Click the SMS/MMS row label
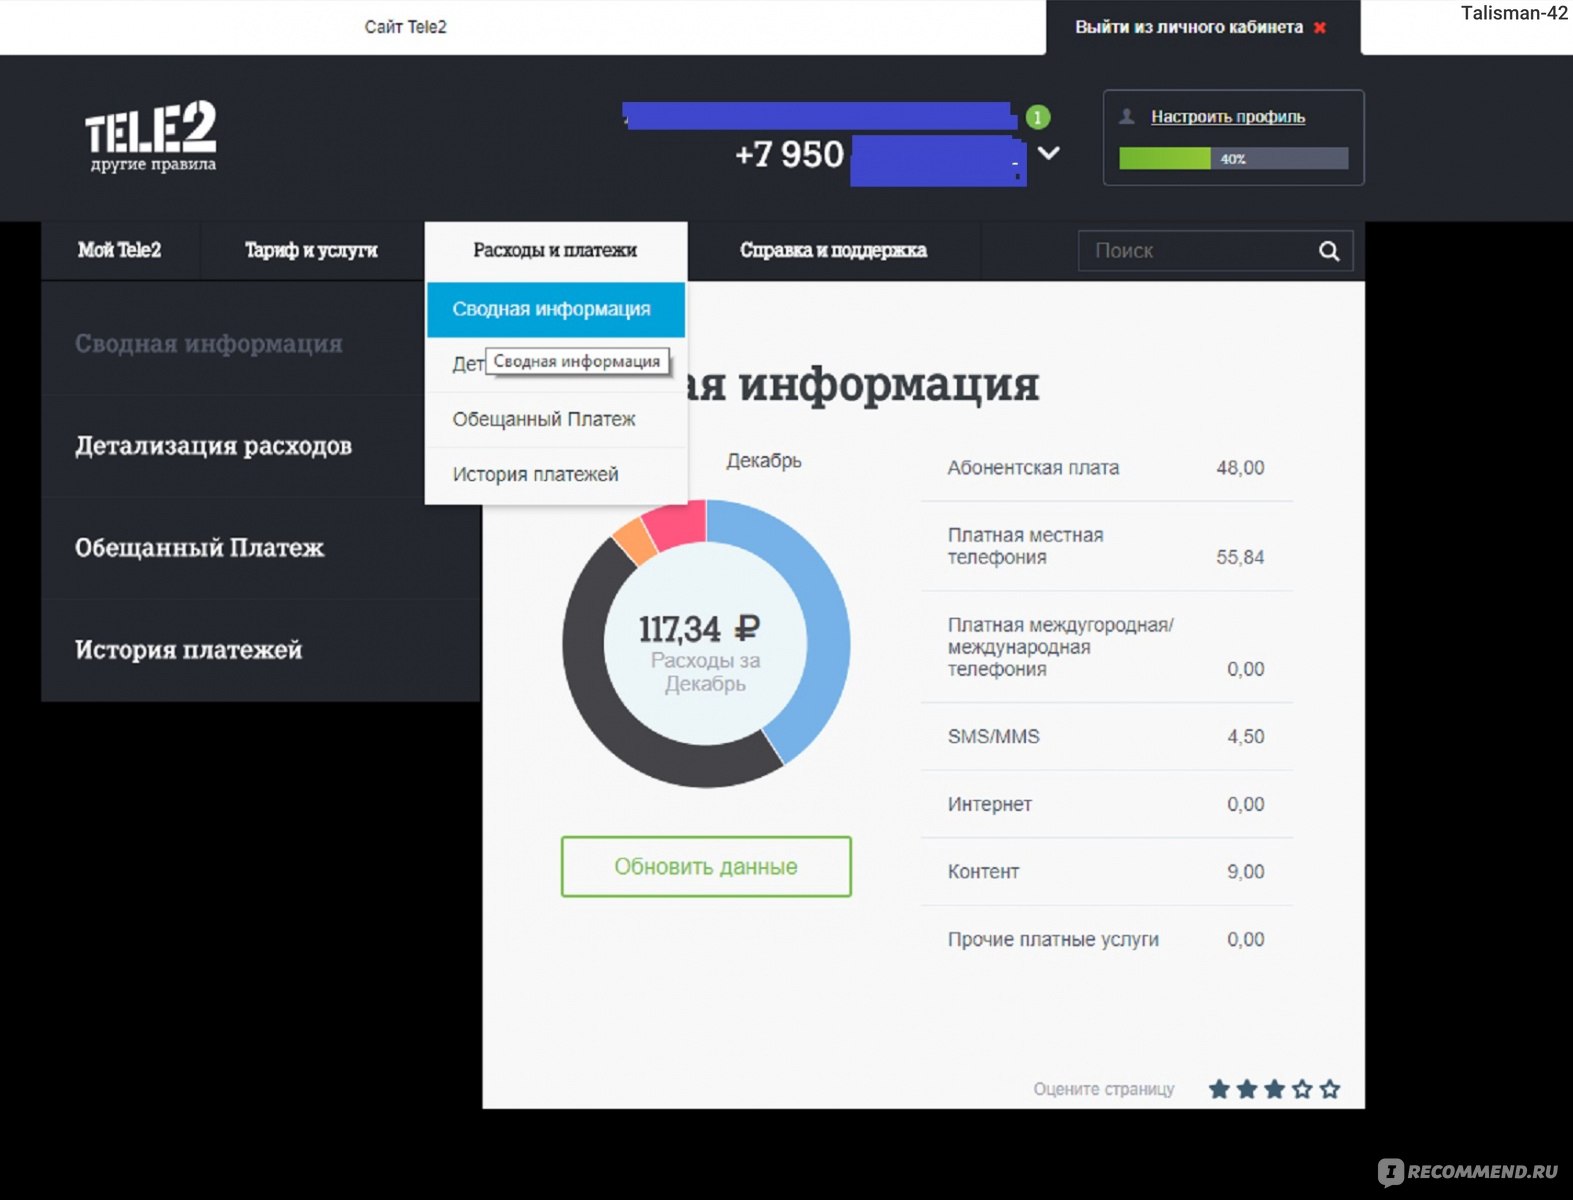Viewport: 1573px width, 1200px height. tap(993, 737)
